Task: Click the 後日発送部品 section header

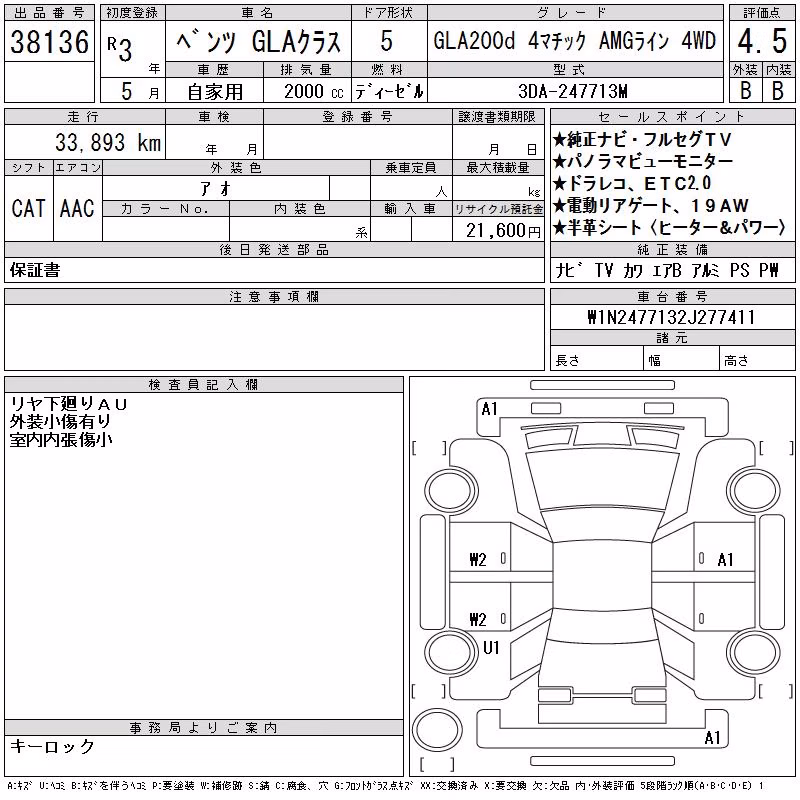Action: 274,249
